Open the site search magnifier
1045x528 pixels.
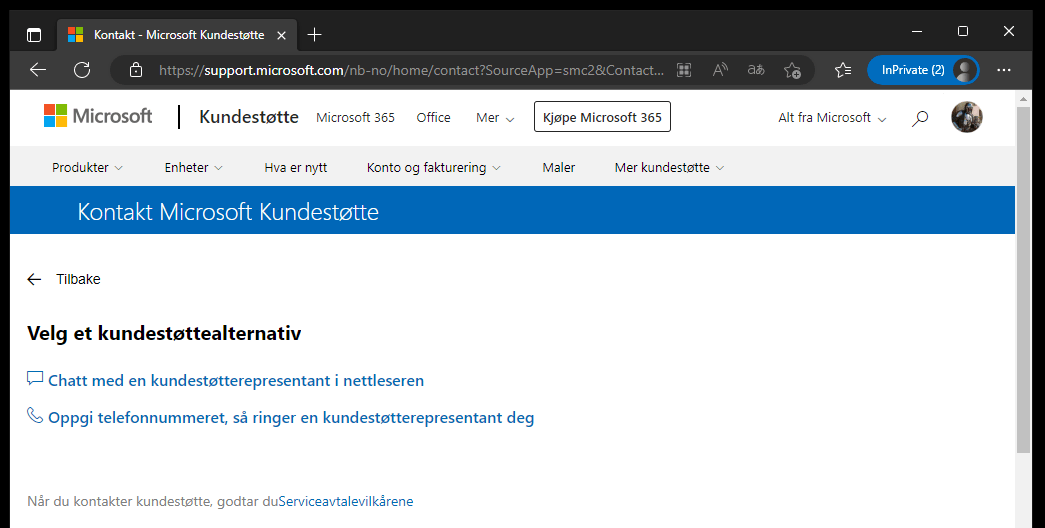[920, 118]
